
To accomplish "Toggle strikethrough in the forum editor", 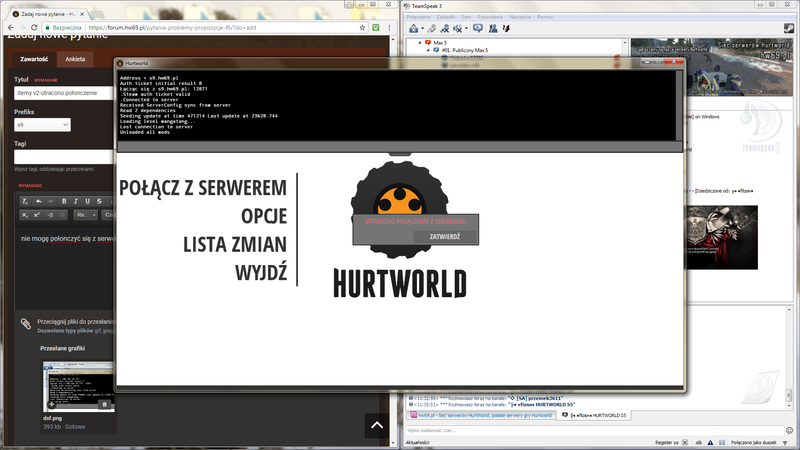I will [x=99, y=202].
